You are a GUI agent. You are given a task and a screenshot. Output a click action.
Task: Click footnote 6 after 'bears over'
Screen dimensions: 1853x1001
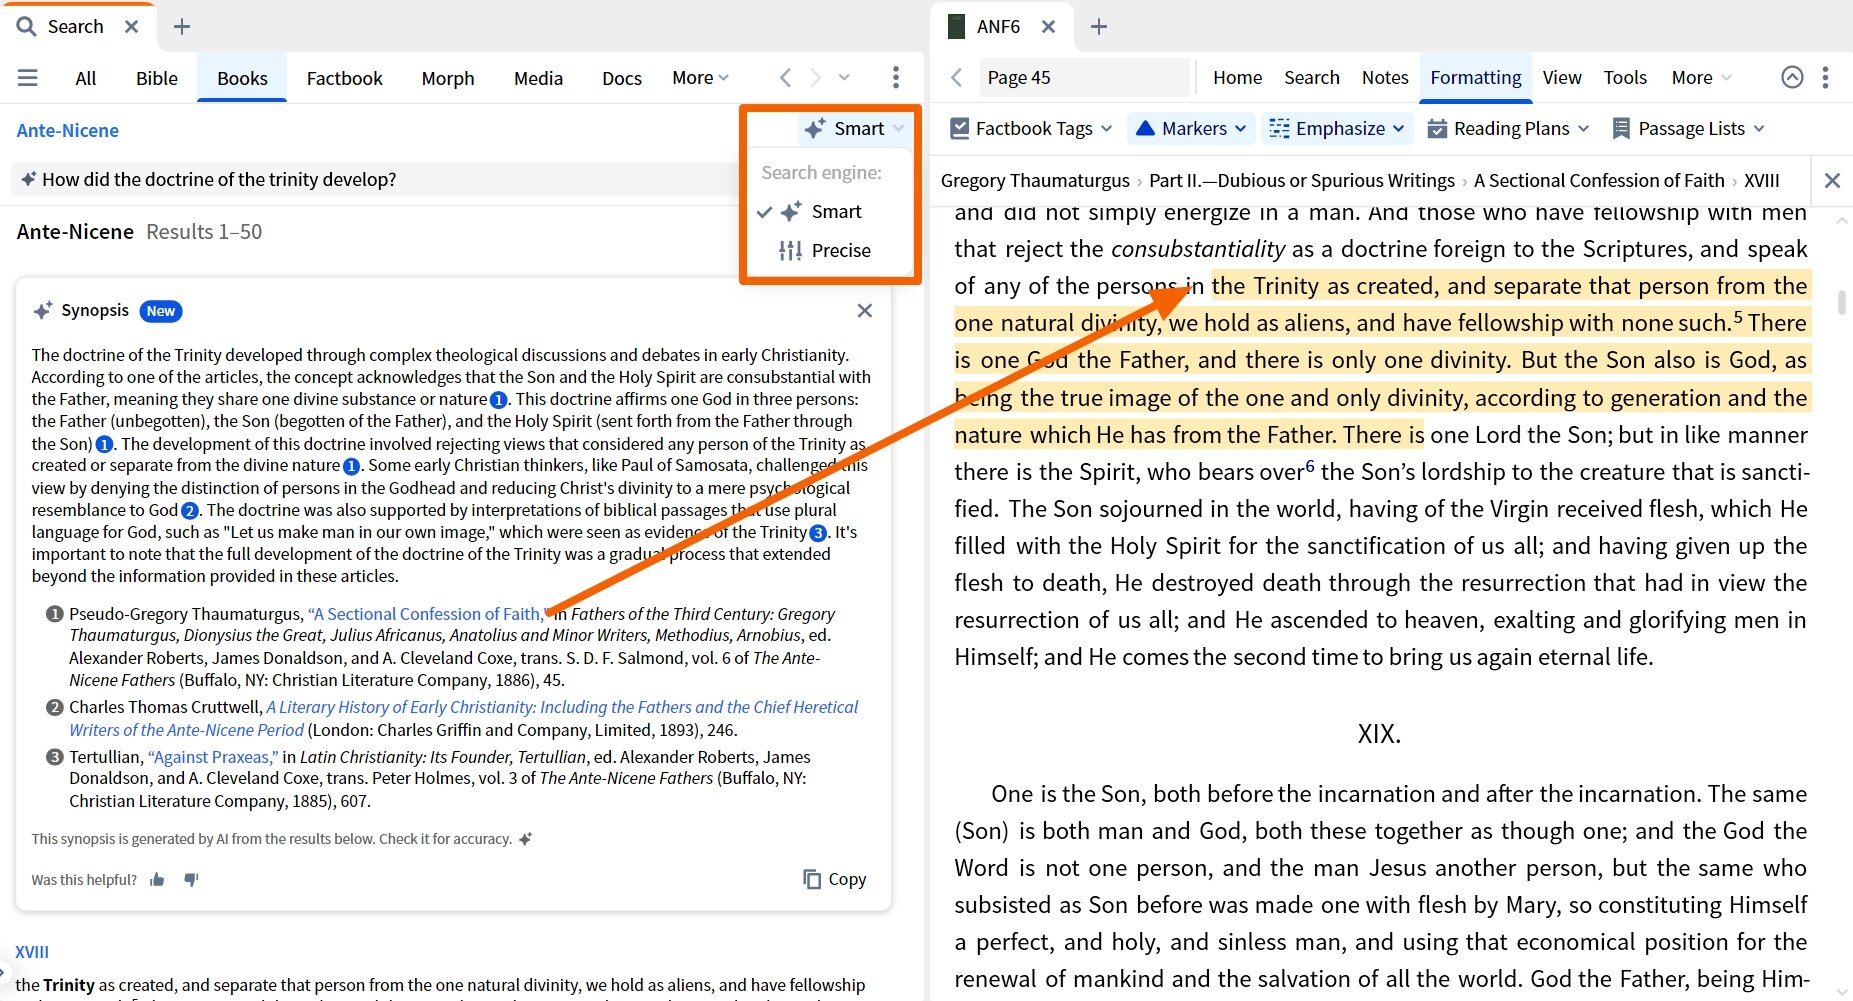click(x=1310, y=466)
